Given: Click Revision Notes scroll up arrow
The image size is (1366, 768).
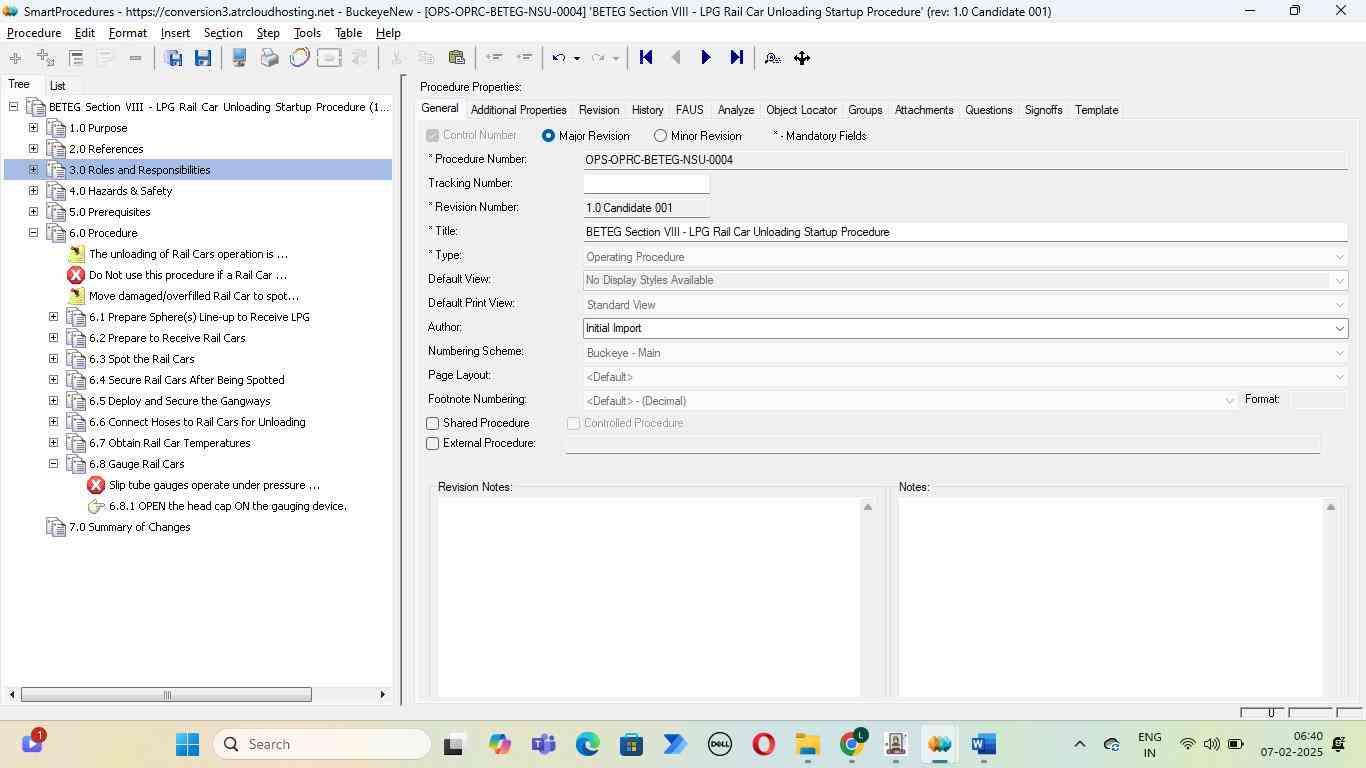Looking at the screenshot, I should [868, 507].
